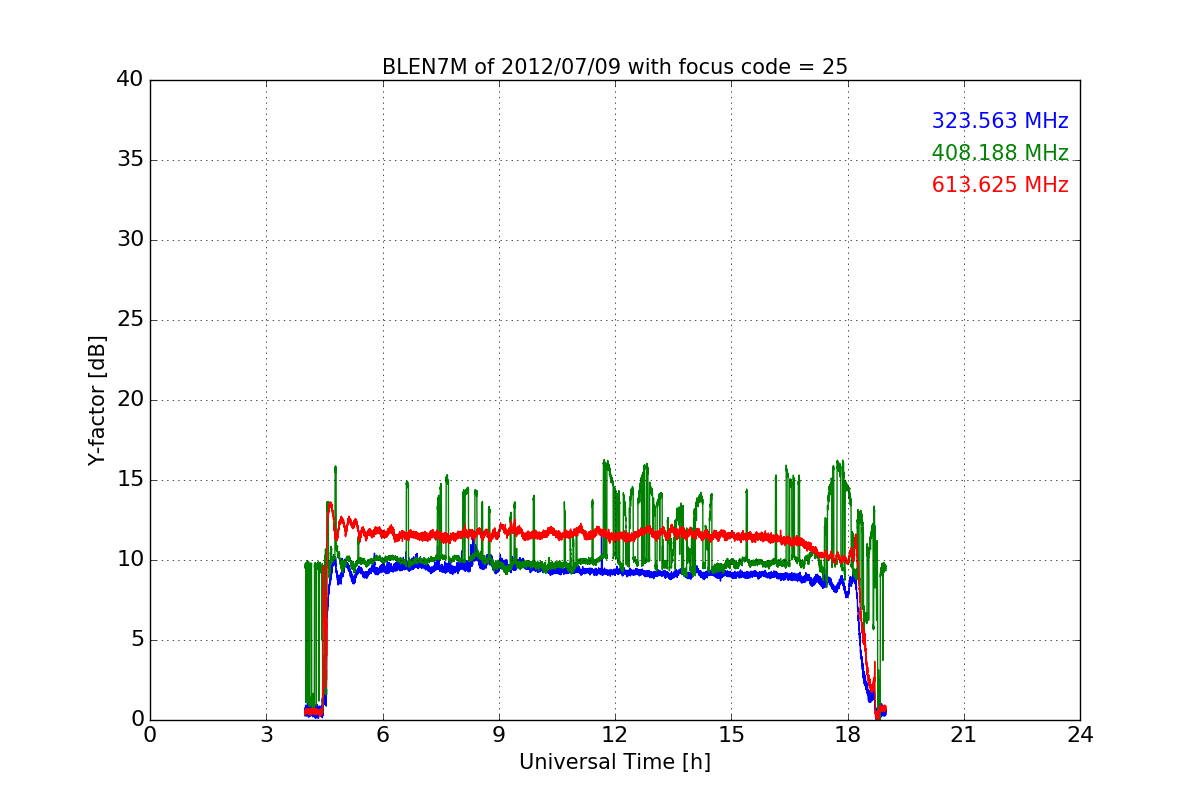Click the y-axis tick label 10

(x=131, y=560)
